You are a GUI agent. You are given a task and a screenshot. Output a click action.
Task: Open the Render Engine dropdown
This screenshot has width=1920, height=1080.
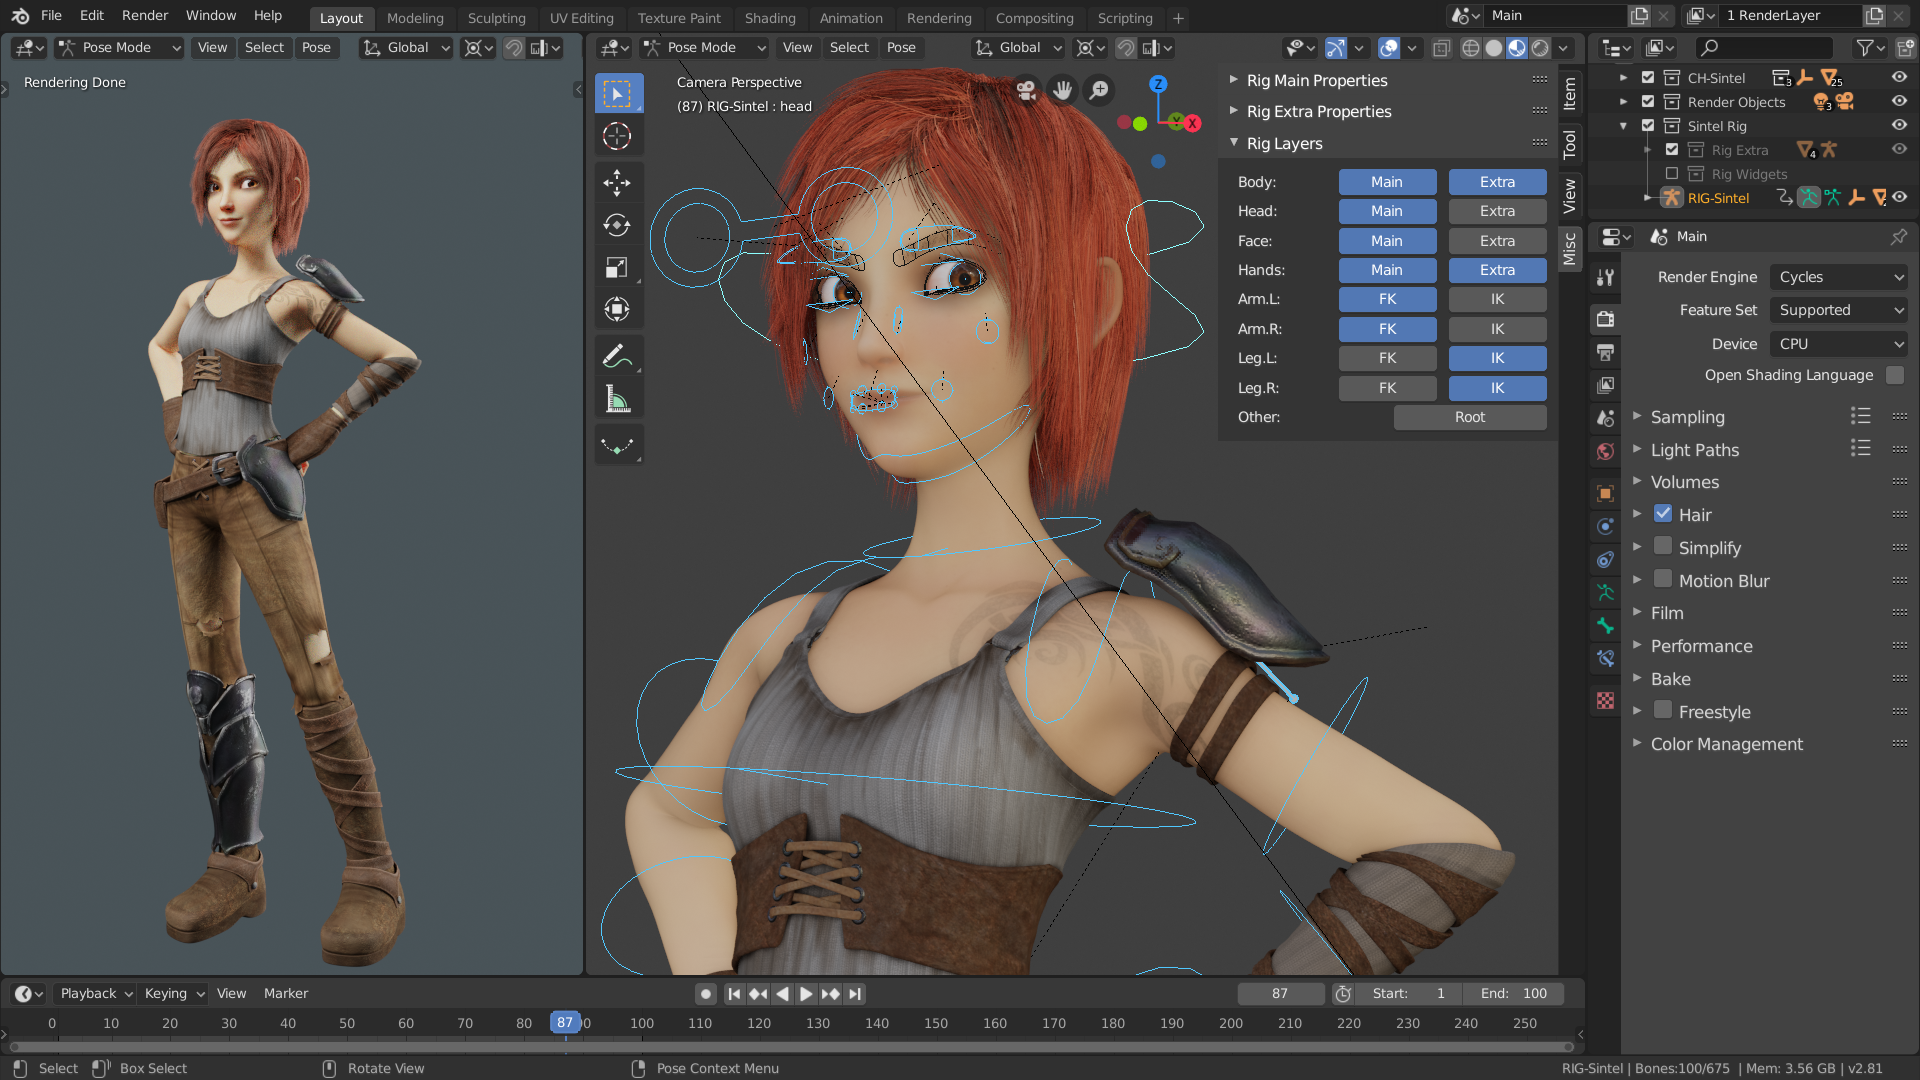[1839, 277]
